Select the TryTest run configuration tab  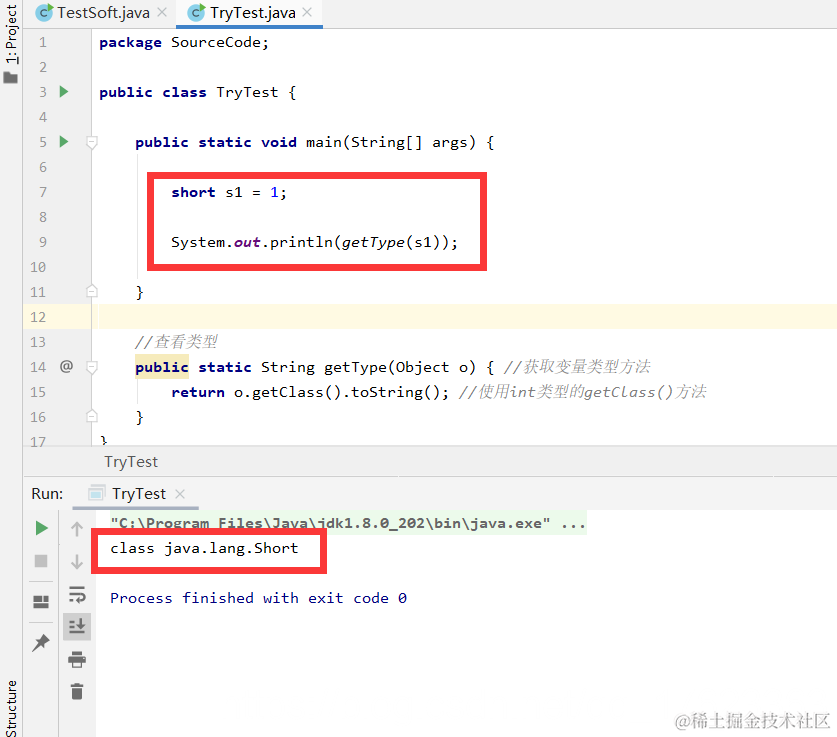138,494
